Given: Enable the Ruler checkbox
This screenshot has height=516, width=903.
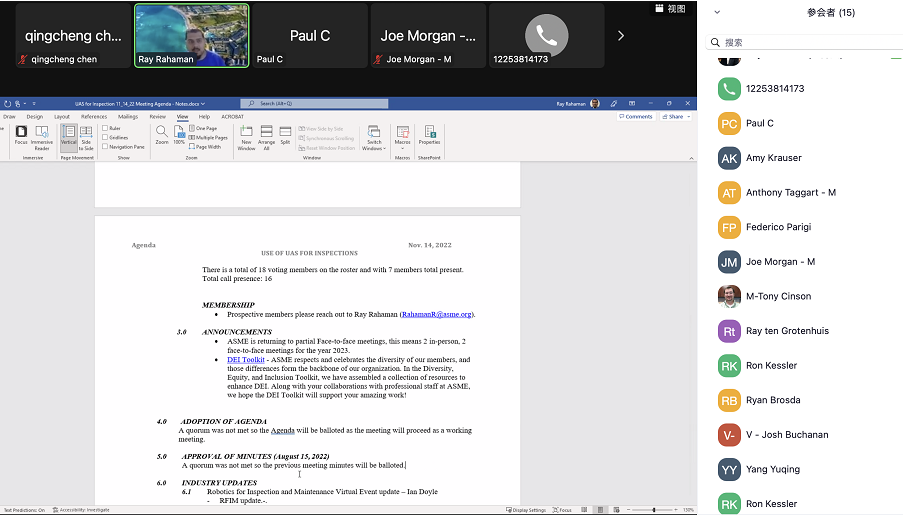Looking at the screenshot, I should click(x=105, y=128).
